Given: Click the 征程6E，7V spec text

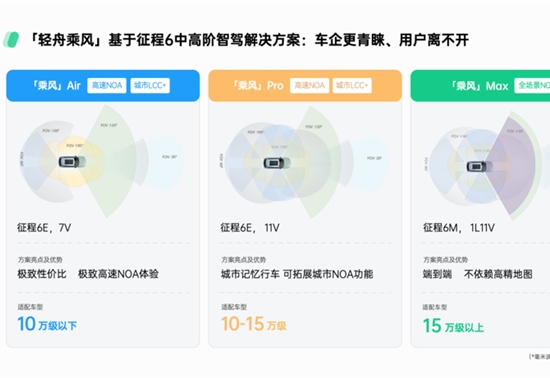Looking at the screenshot, I should coord(44,228).
